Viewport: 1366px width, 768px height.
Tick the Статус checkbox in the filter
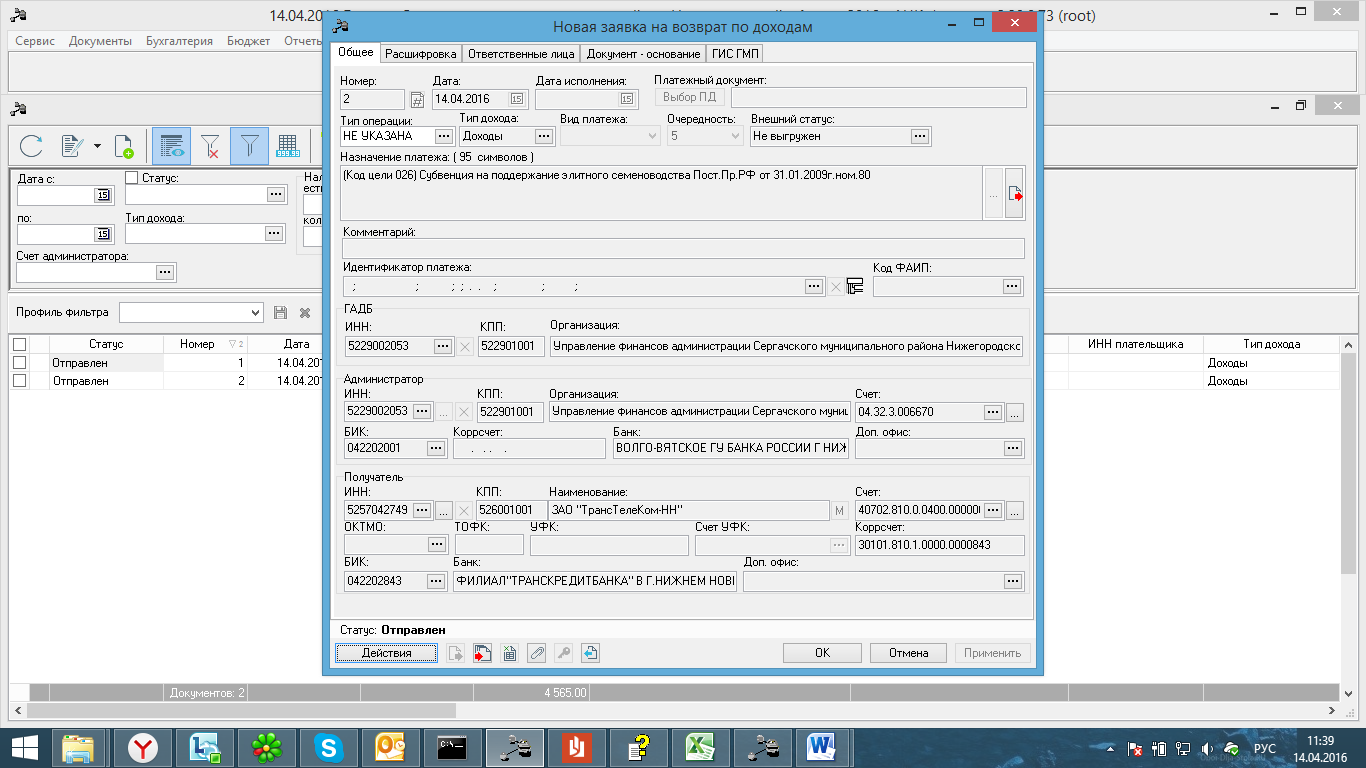(132, 178)
